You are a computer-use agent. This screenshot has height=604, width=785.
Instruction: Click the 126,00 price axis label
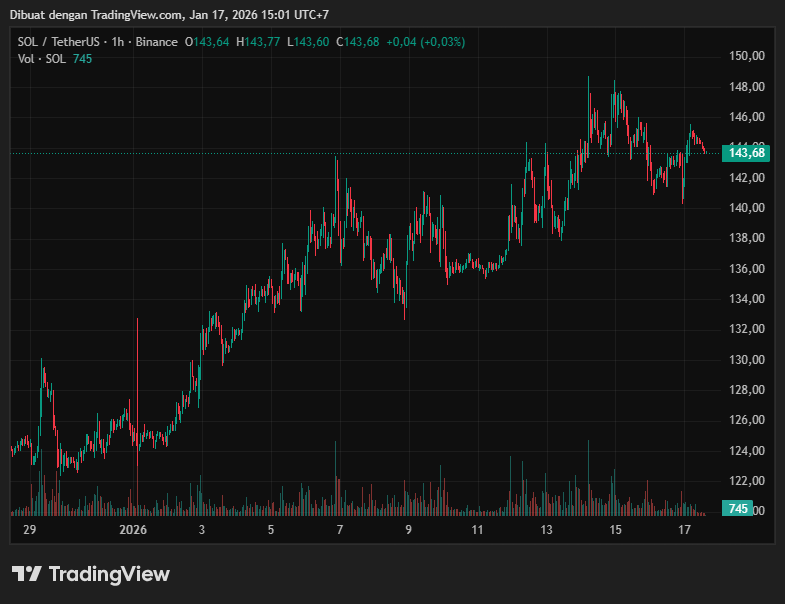tap(747, 420)
